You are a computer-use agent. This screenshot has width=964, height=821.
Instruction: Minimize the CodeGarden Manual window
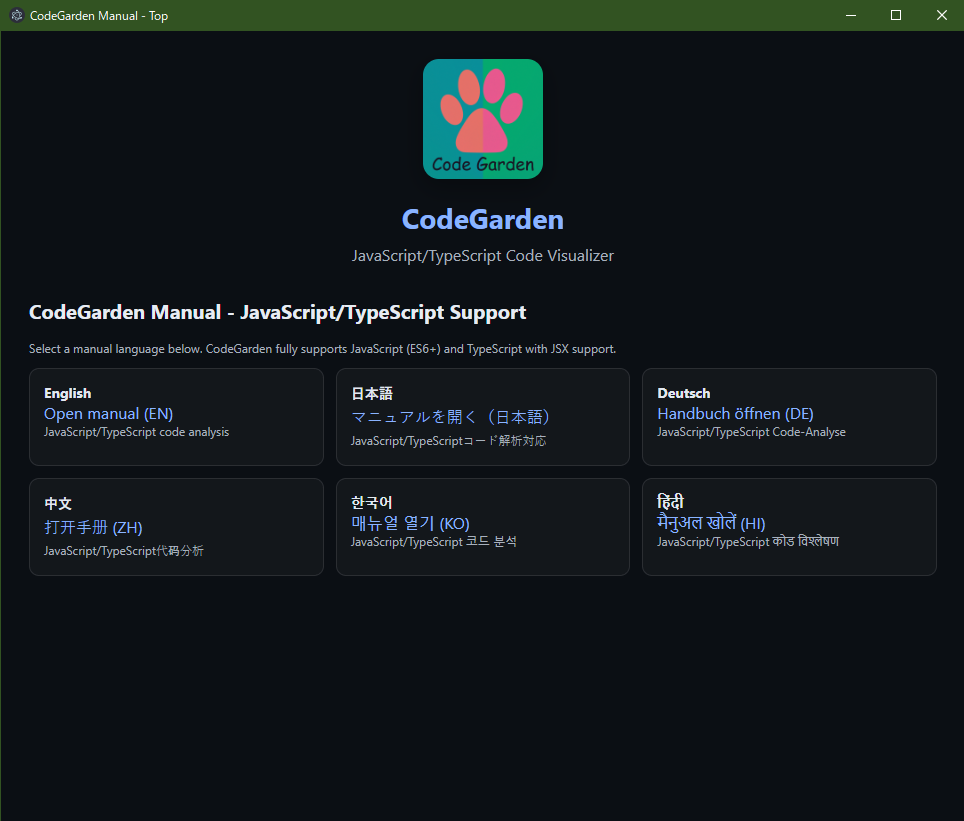pos(851,15)
